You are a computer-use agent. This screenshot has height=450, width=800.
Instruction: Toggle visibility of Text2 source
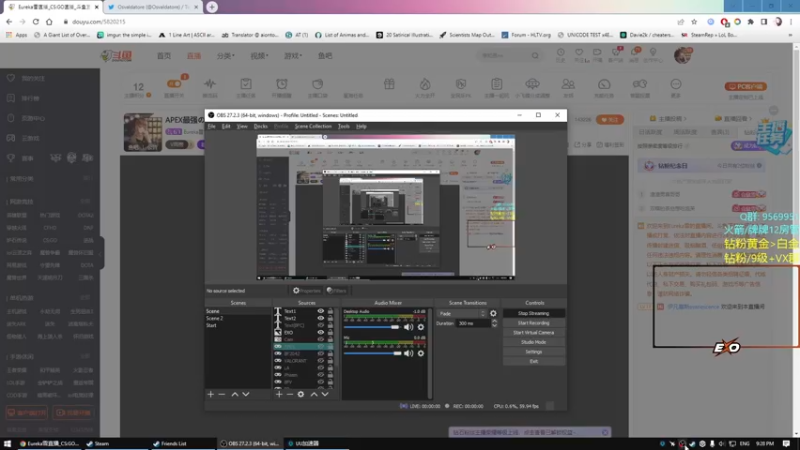(320, 318)
